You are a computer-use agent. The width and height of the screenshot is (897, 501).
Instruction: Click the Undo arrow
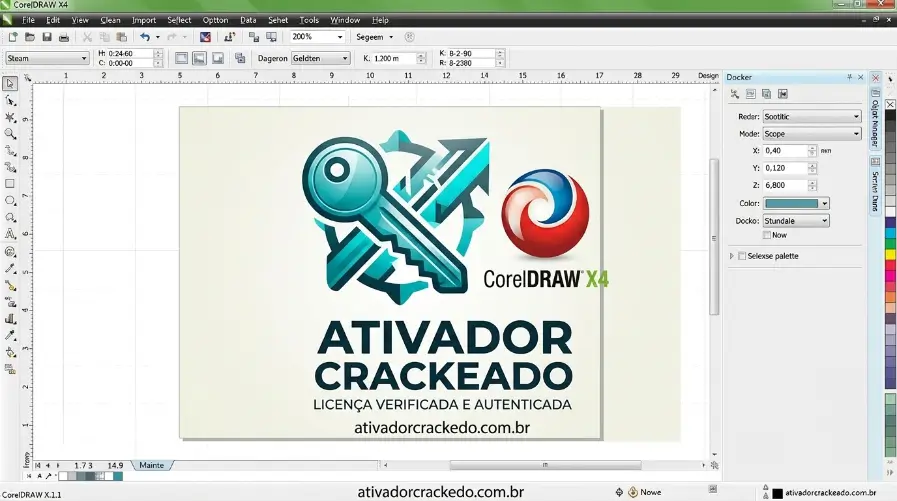pyautogui.click(x=145, y=37)
